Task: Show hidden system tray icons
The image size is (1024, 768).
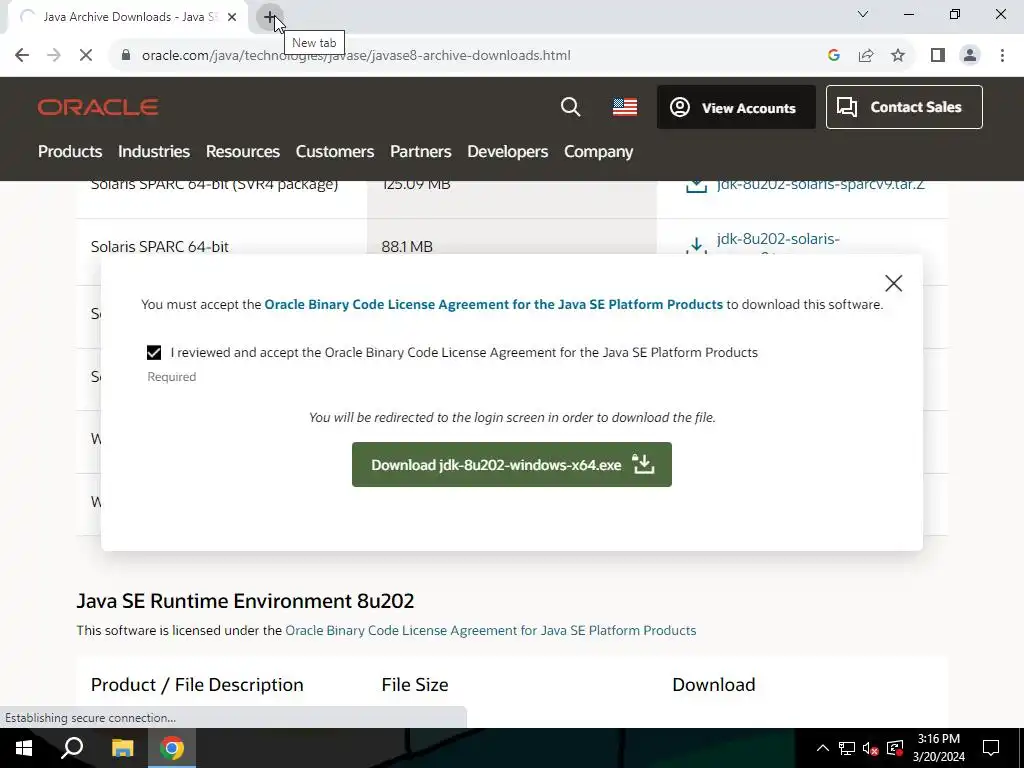Action: click(x=823, y=748)
